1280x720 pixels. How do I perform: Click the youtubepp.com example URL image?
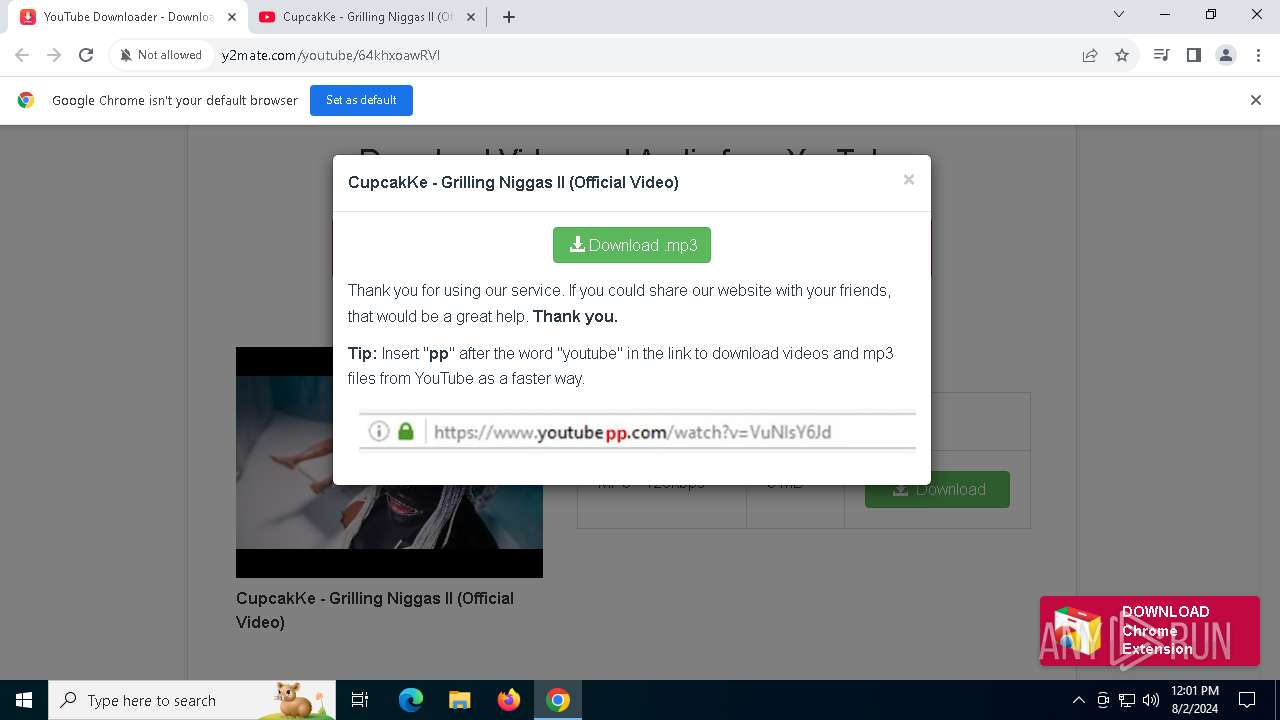pyautogui.click(x=637, y=432)
